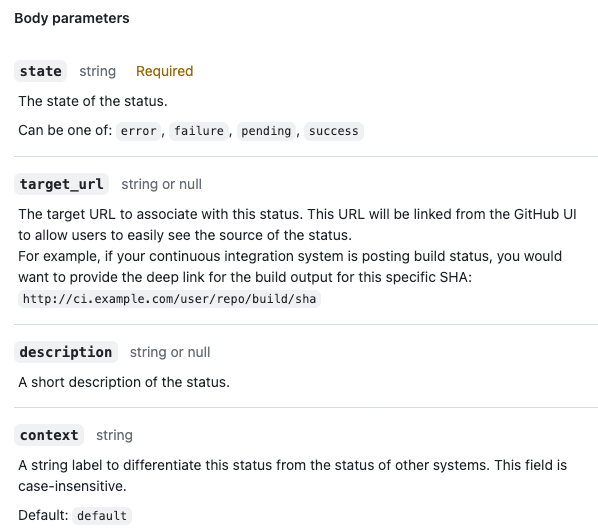
Task: Click the 'string or null' type beside description
Action: pyautogui.click(x=170, y=352)
